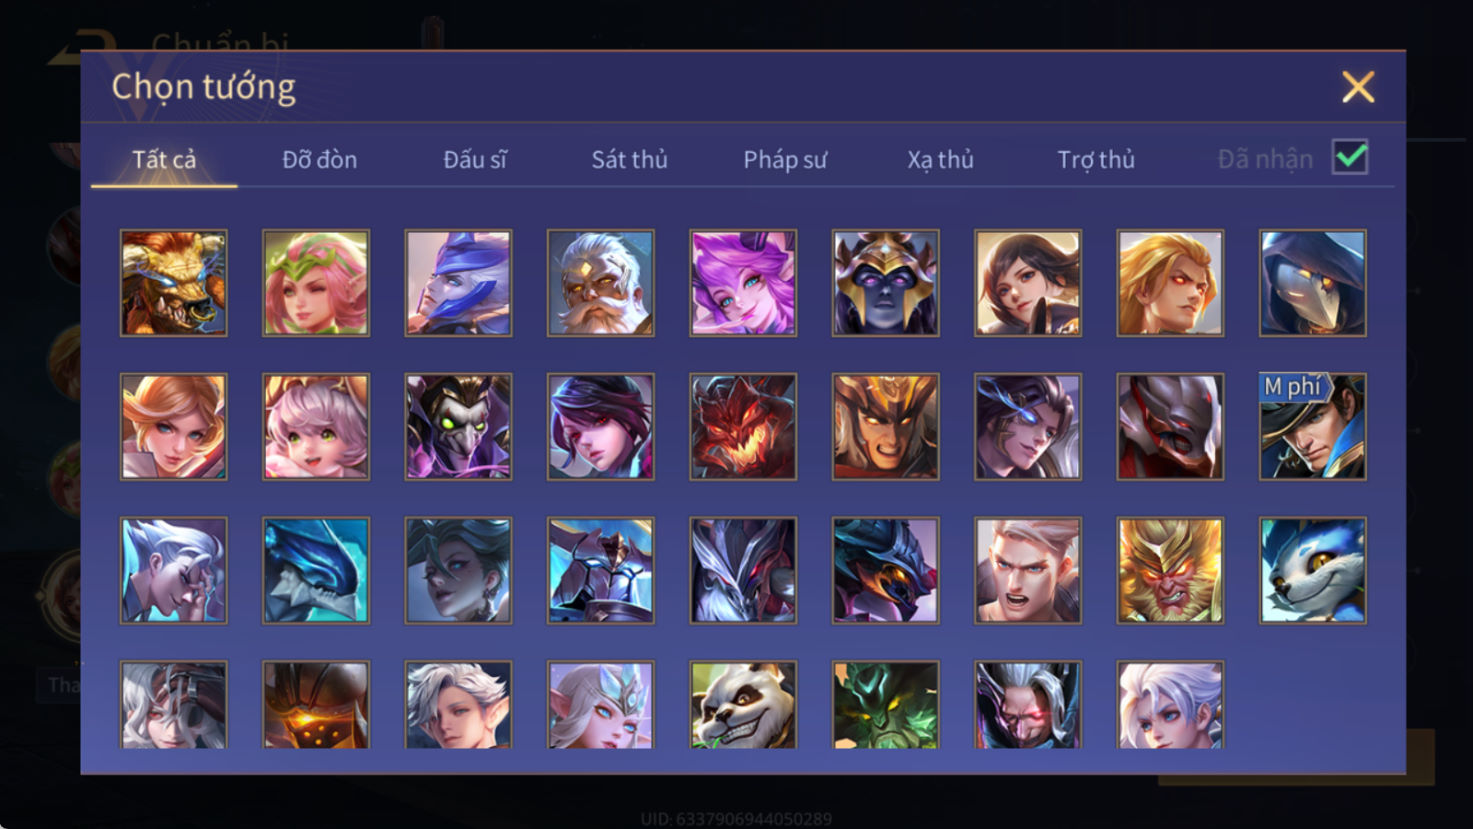The height and width of the screenshot is (829, 1473).
Task: Select the Monkey King hero portrait
Action: 1170,570
